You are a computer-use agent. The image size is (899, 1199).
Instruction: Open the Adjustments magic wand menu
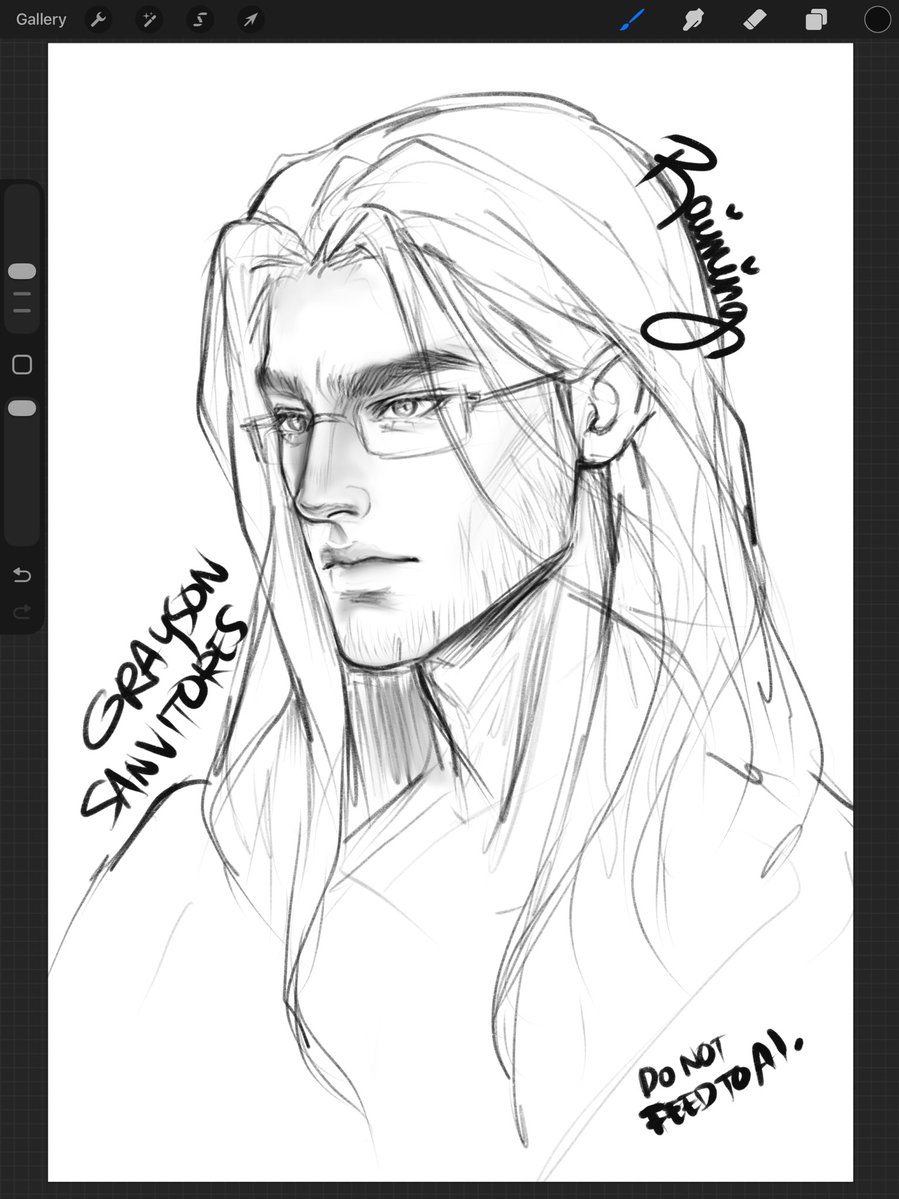[149, 19]
